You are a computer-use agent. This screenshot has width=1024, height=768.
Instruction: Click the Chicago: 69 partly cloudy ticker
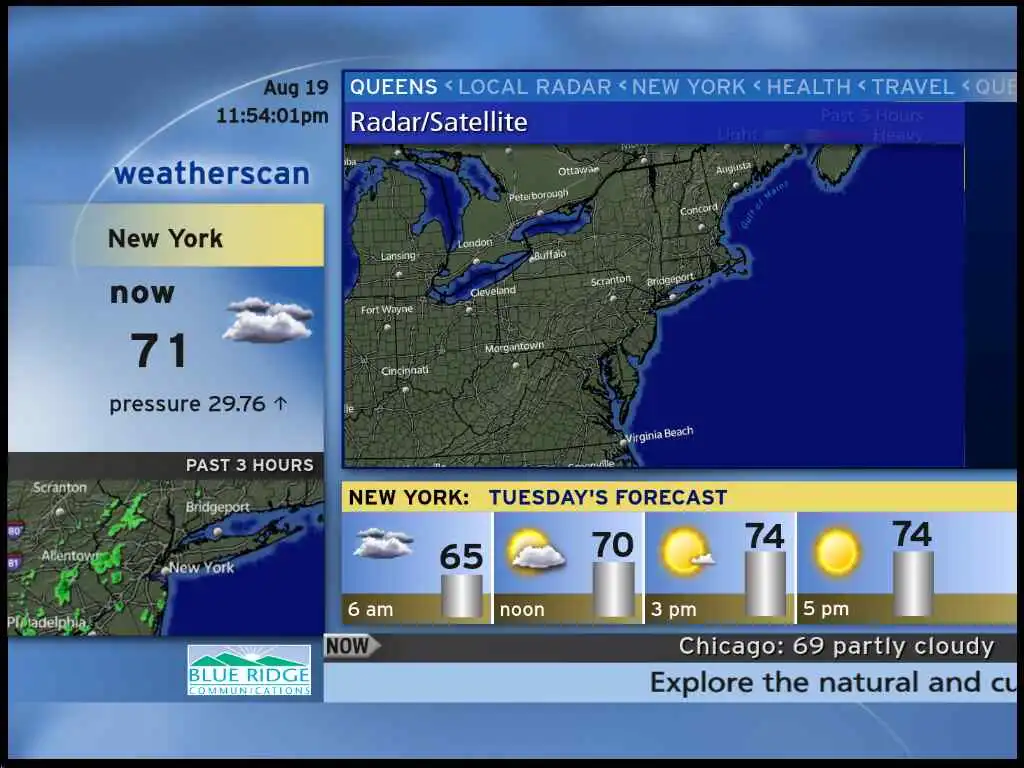coord(836,647)
